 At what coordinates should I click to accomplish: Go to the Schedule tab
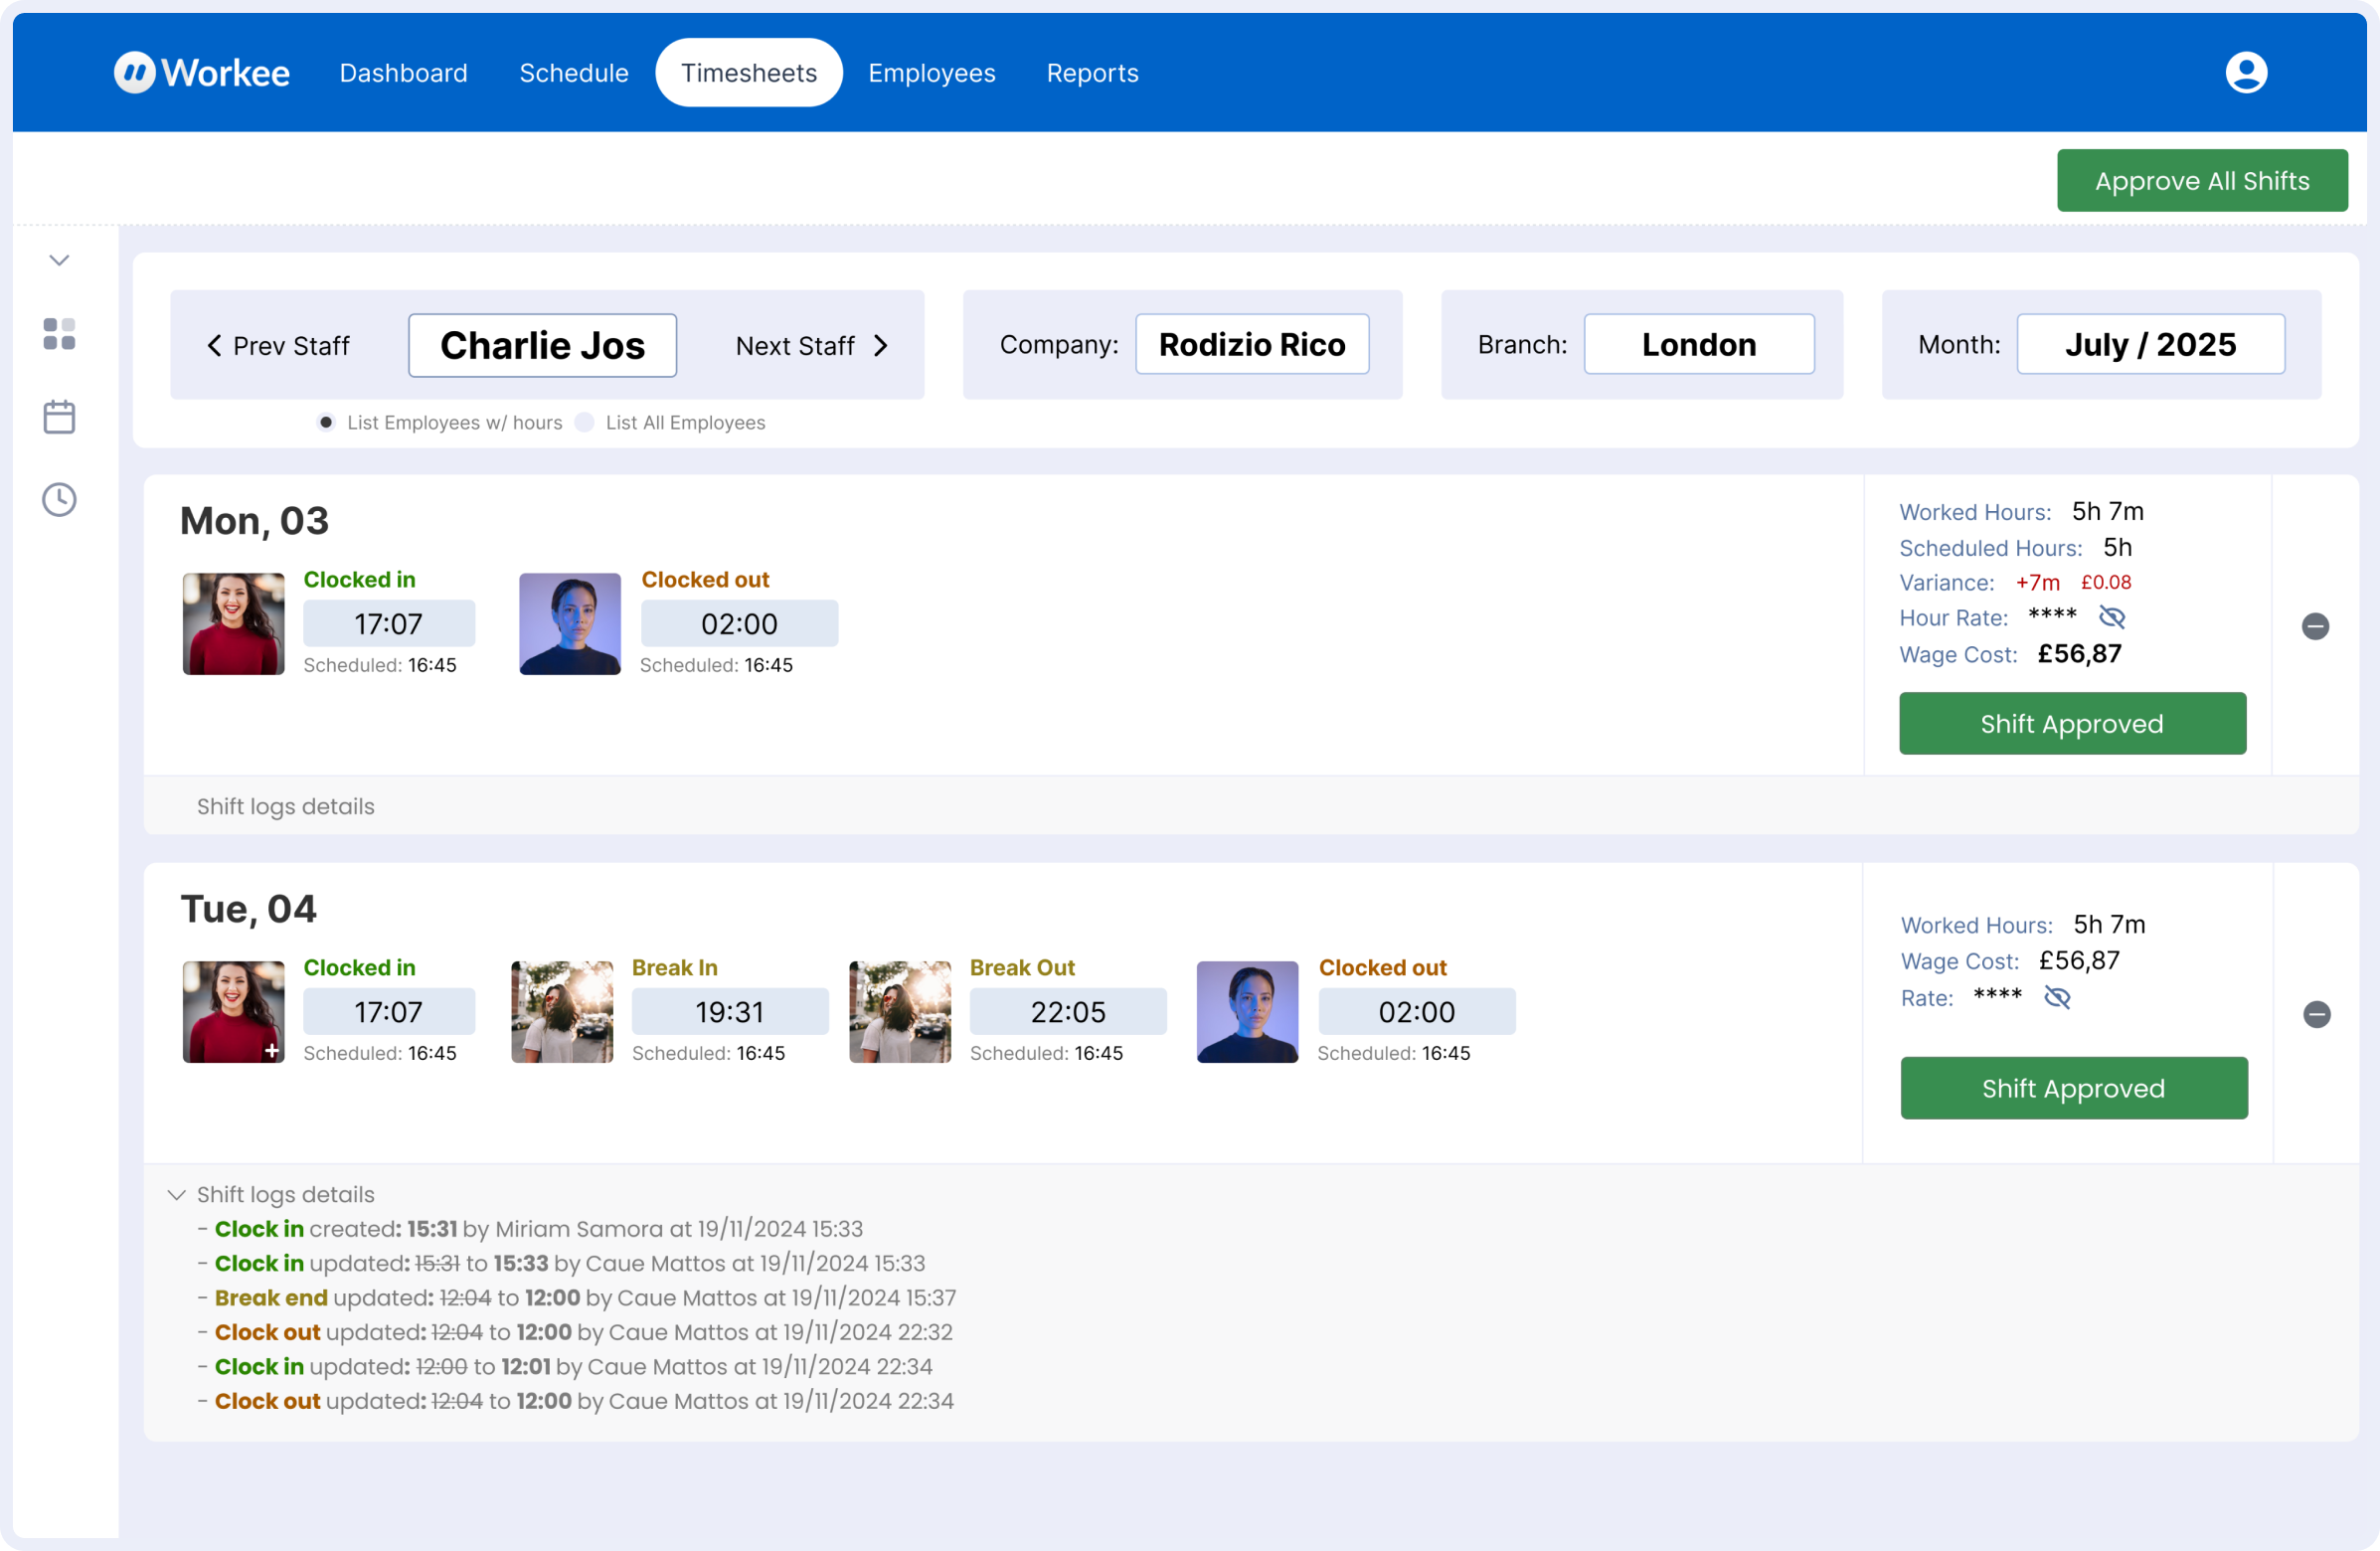point(573,73)
